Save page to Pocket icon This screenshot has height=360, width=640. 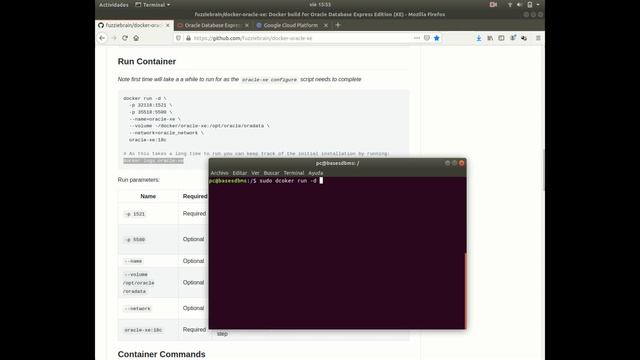[427, 38]
